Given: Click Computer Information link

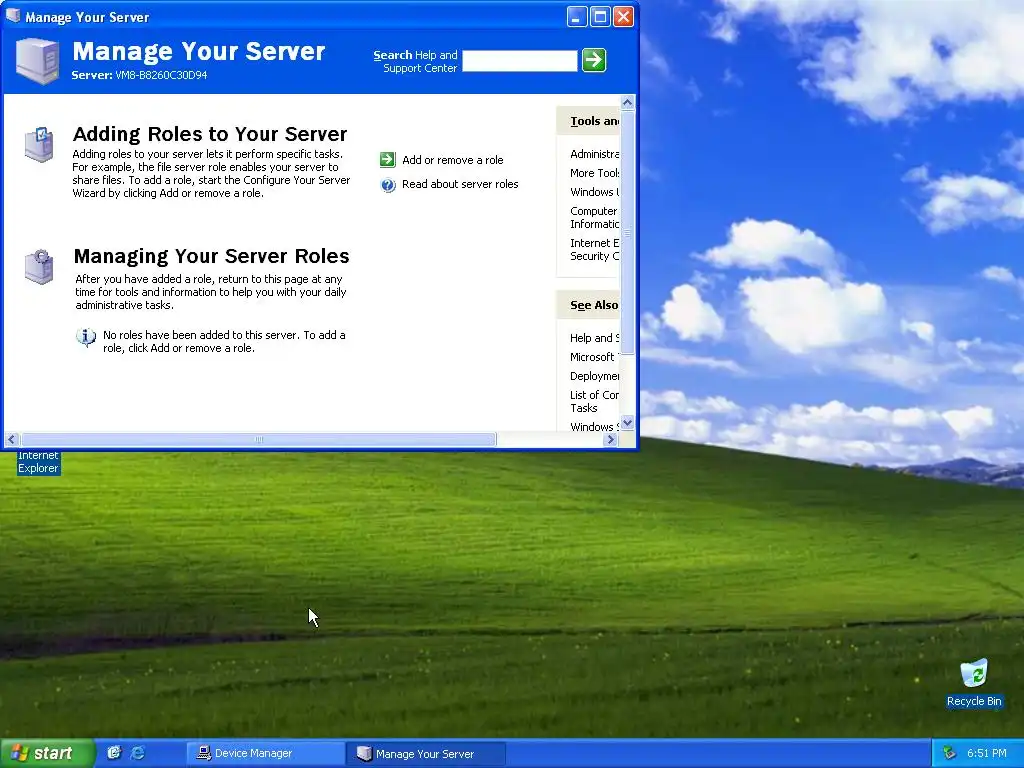Looking at the screenshot, I should click(594, 217).
